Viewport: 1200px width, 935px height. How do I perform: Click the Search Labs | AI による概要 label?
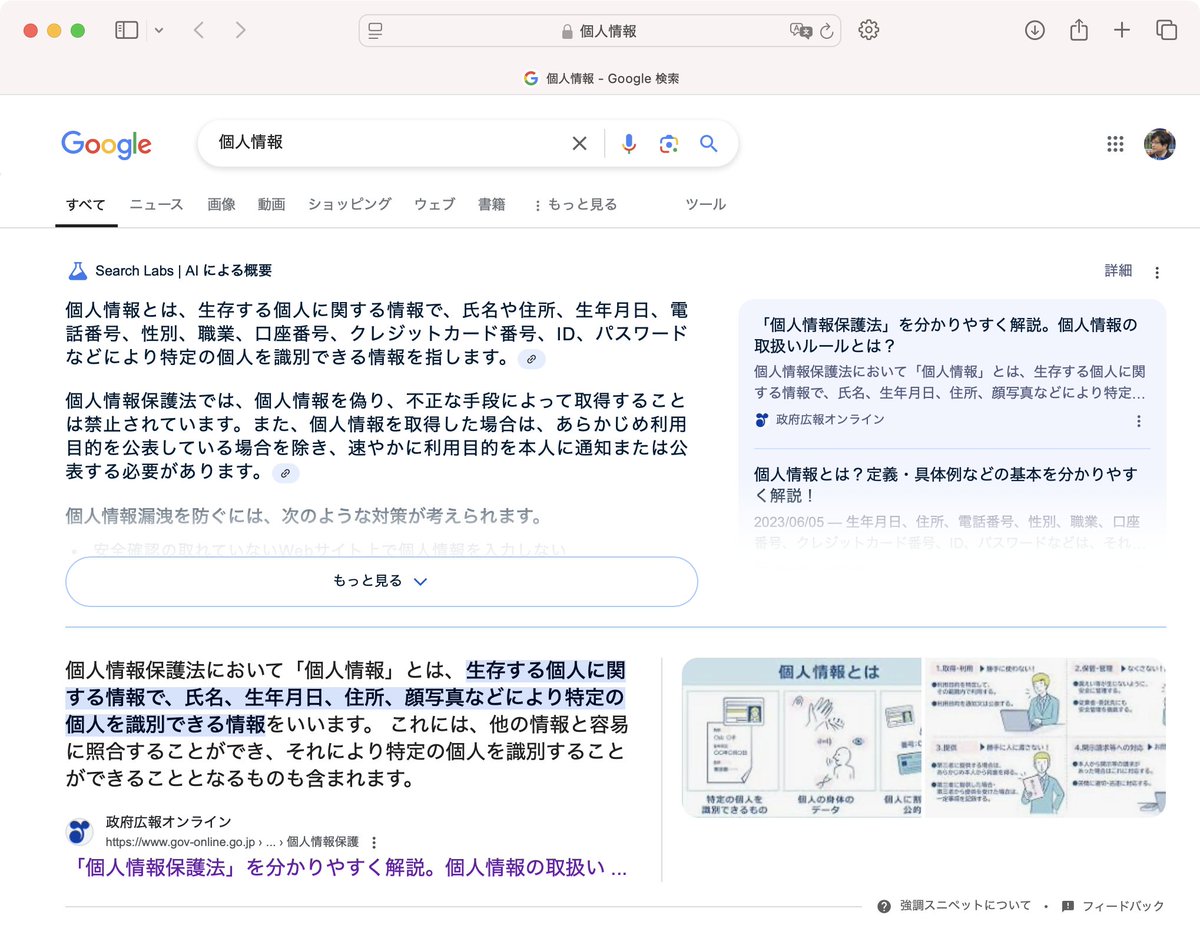click(184, 271)
